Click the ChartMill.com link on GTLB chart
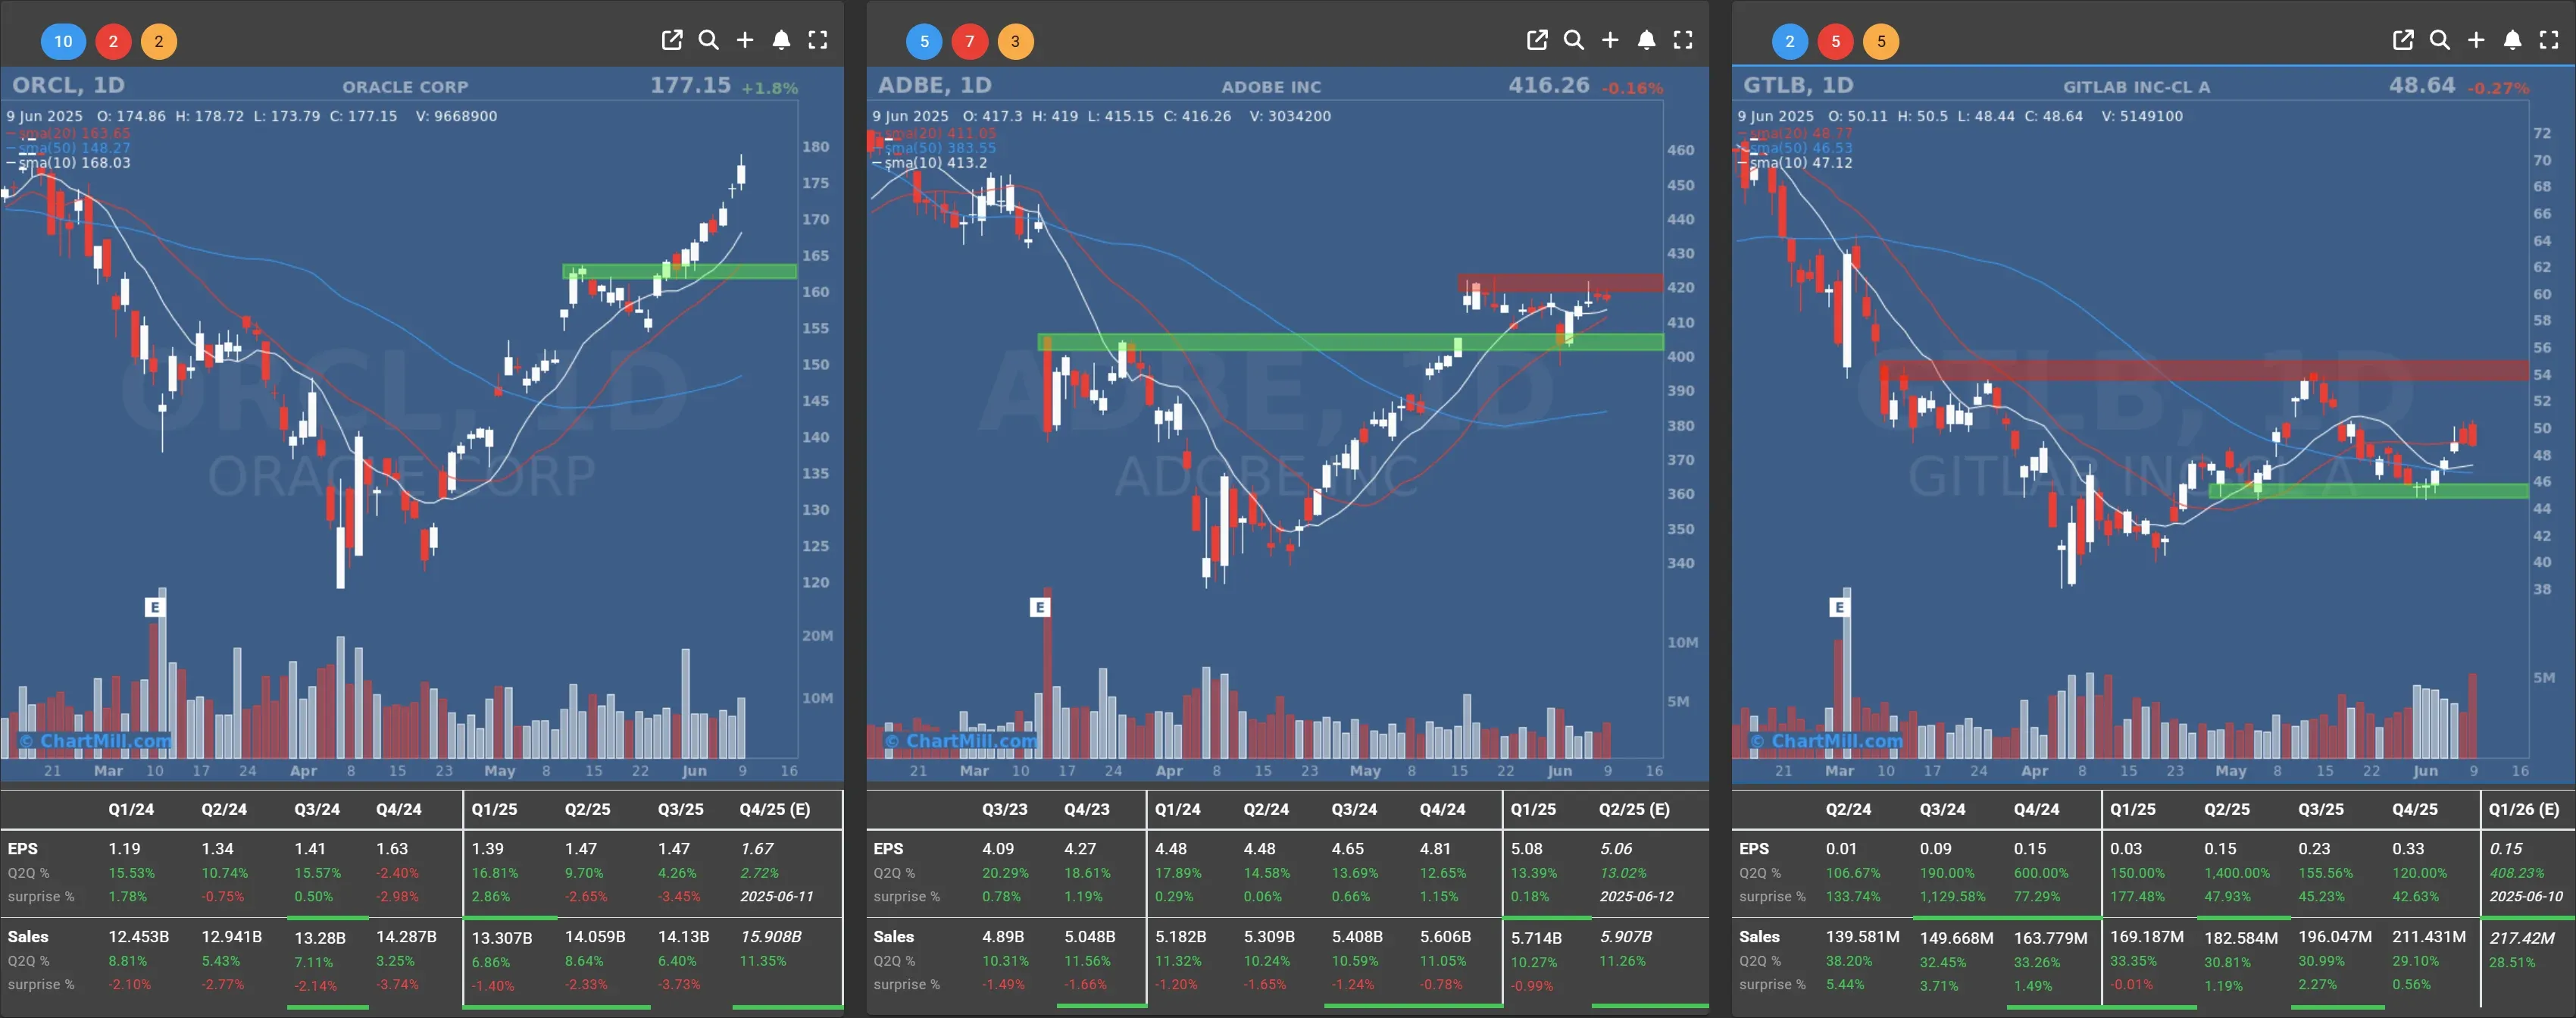This screenshot has width=2576, height=1018. [1827, 741]
